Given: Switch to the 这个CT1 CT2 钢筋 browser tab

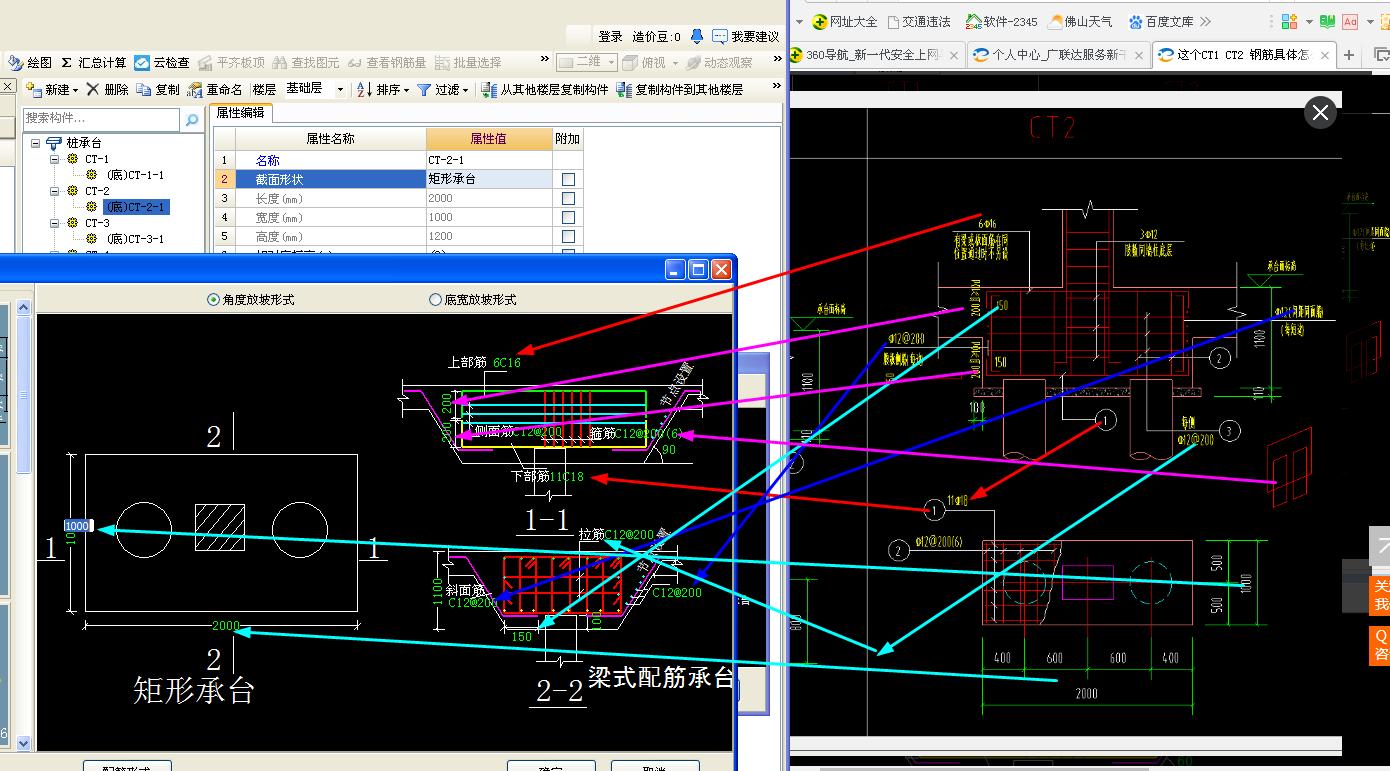Looking at the screenshot, I should (x=1243, y=55).
